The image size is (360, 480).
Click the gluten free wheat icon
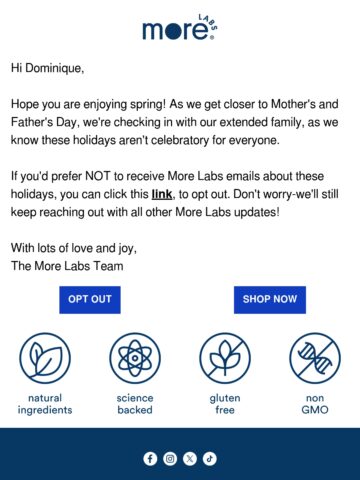(x=225, y=358)
